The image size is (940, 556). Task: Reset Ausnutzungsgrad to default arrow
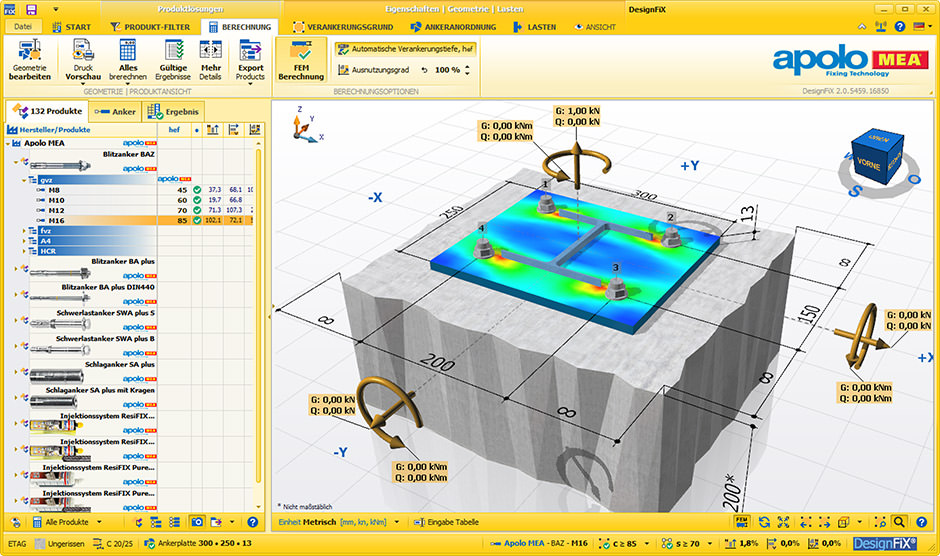coord(424,70)
